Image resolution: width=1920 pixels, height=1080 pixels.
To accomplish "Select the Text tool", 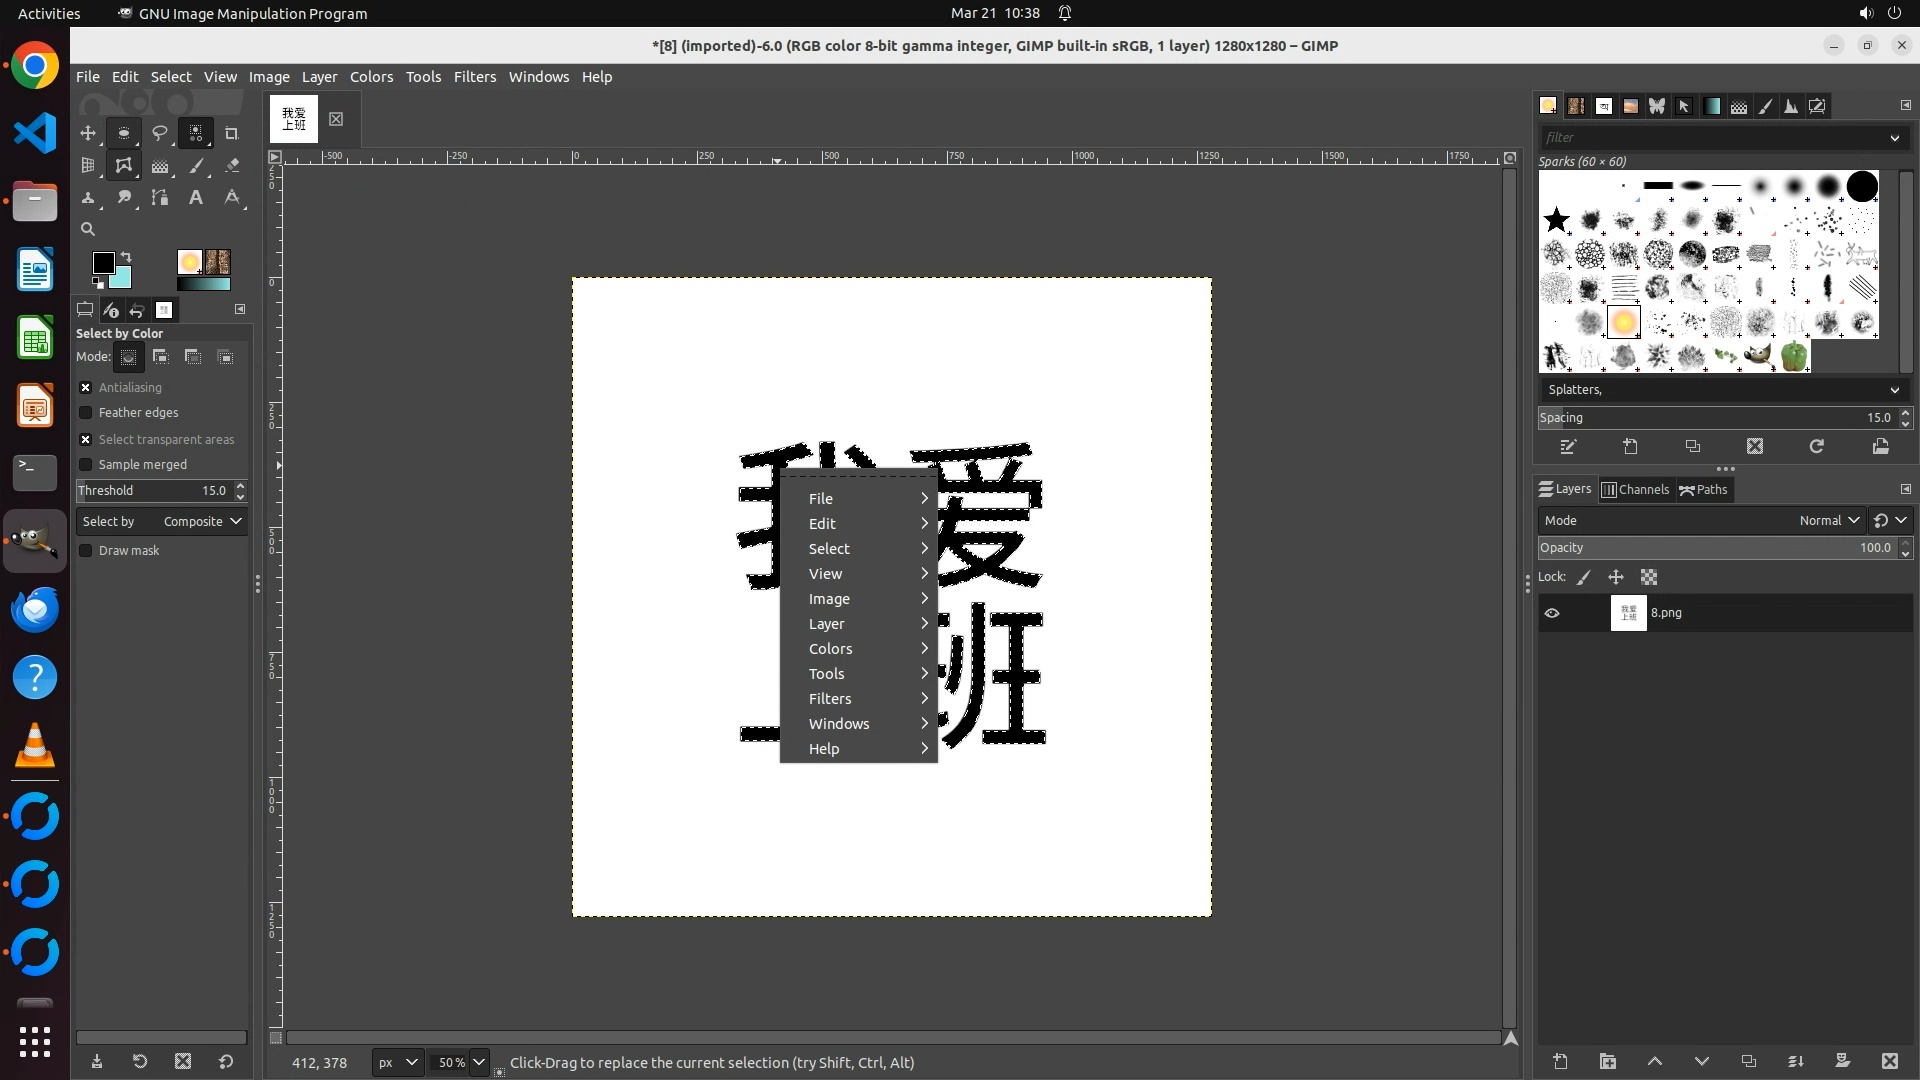I will click(x=196, y=198).
